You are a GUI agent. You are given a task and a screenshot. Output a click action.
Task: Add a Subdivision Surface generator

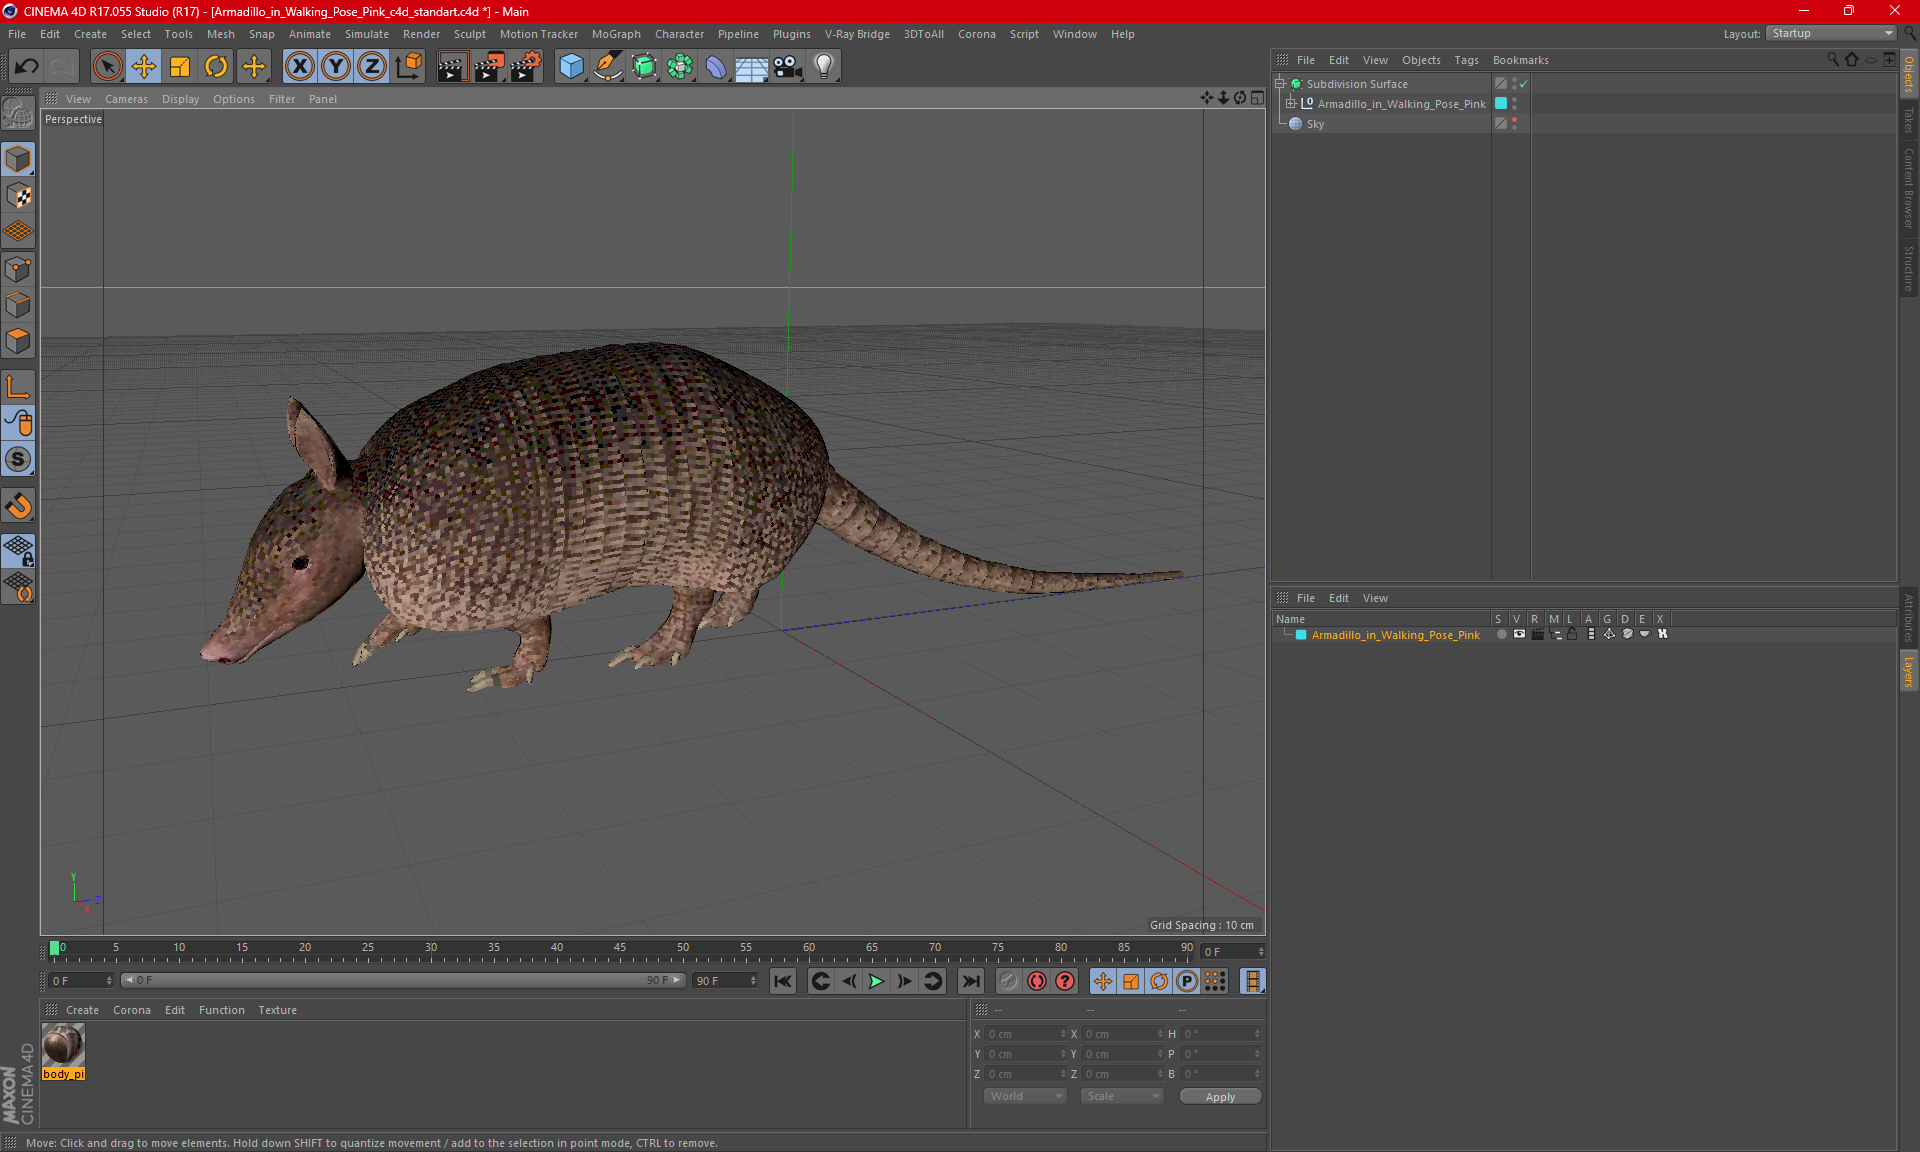pyautogui.click(x=644, y=67)
